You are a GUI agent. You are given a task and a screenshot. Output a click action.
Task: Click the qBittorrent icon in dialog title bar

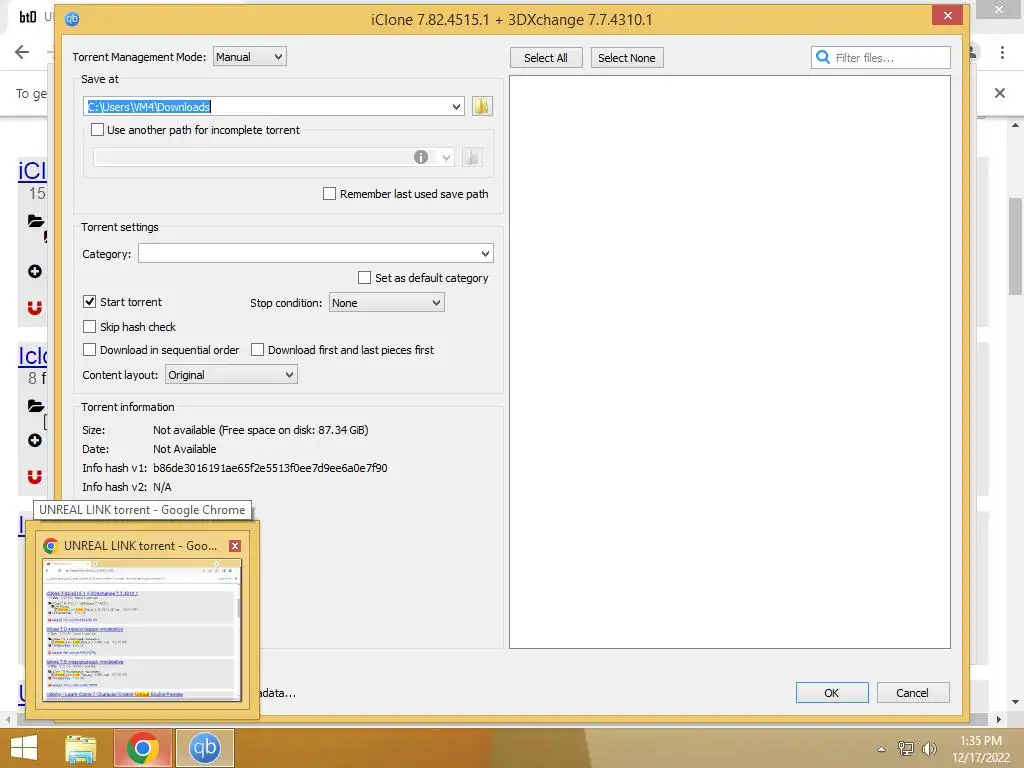[x=72, y=19]
